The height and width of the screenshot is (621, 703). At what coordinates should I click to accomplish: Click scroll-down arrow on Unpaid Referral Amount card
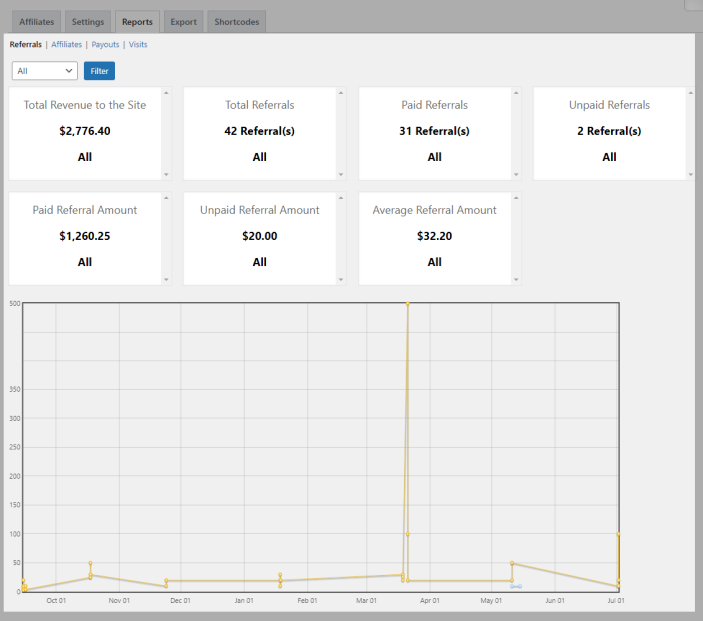pos(341,279)
